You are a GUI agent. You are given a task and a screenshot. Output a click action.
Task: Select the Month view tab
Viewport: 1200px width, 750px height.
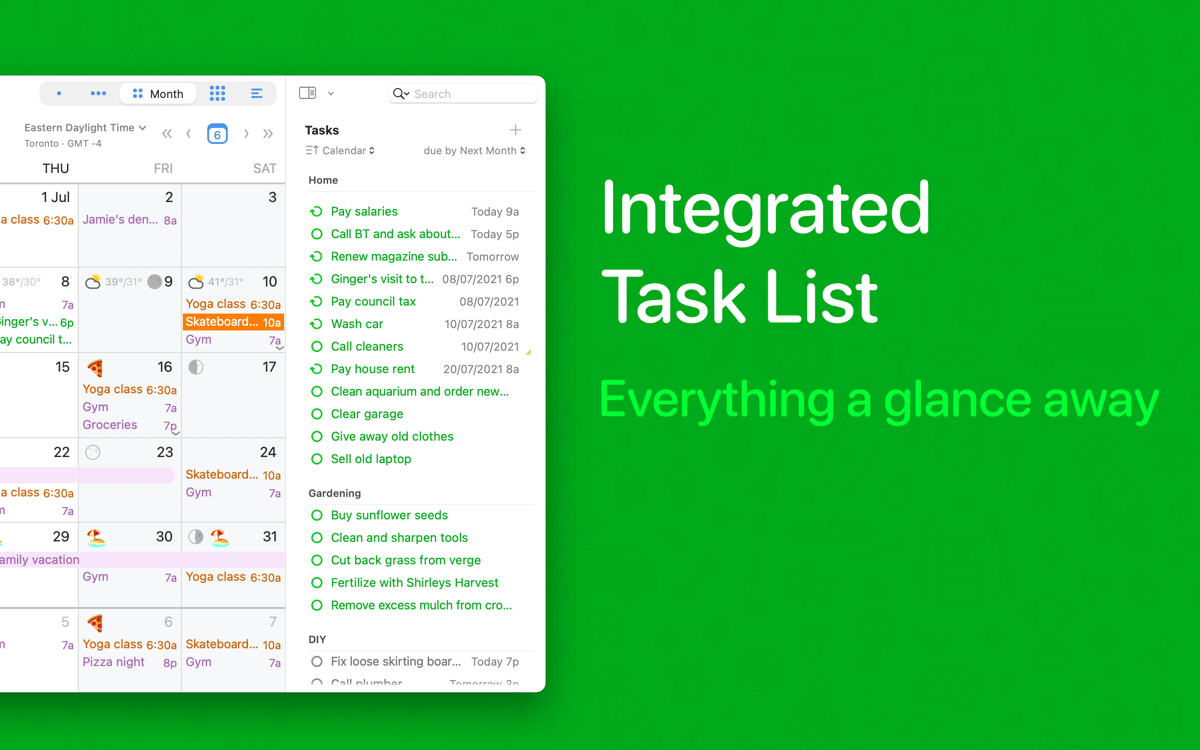pos(157,93)
